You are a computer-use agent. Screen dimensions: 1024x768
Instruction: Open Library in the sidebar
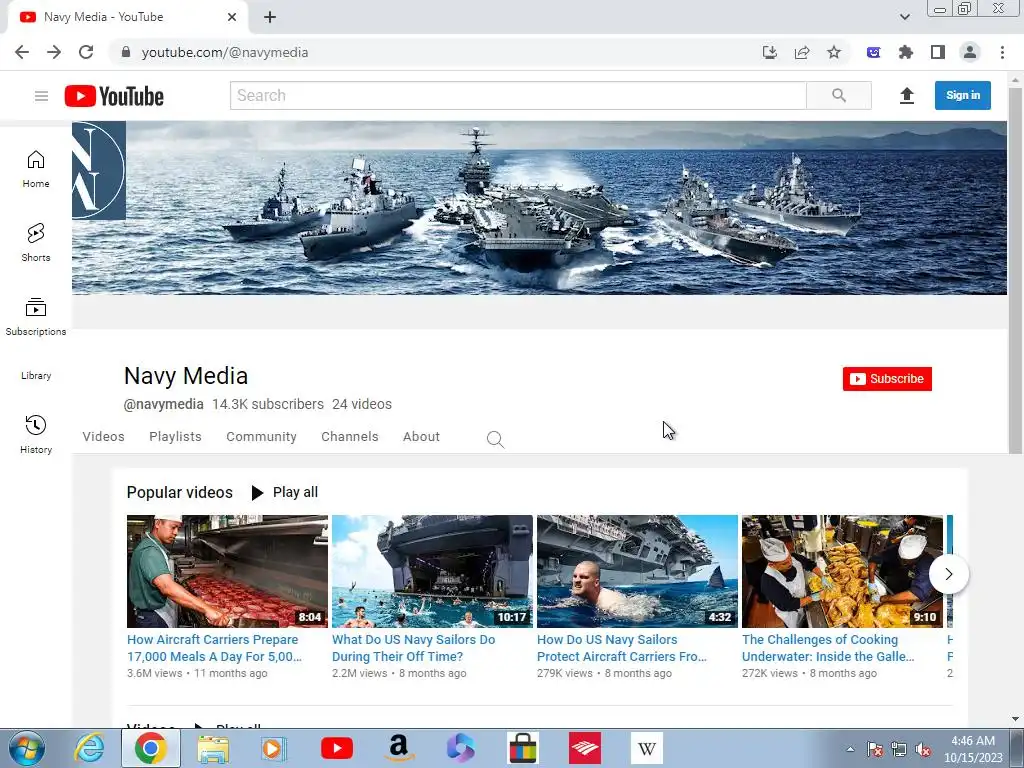(x=36, y=376)
